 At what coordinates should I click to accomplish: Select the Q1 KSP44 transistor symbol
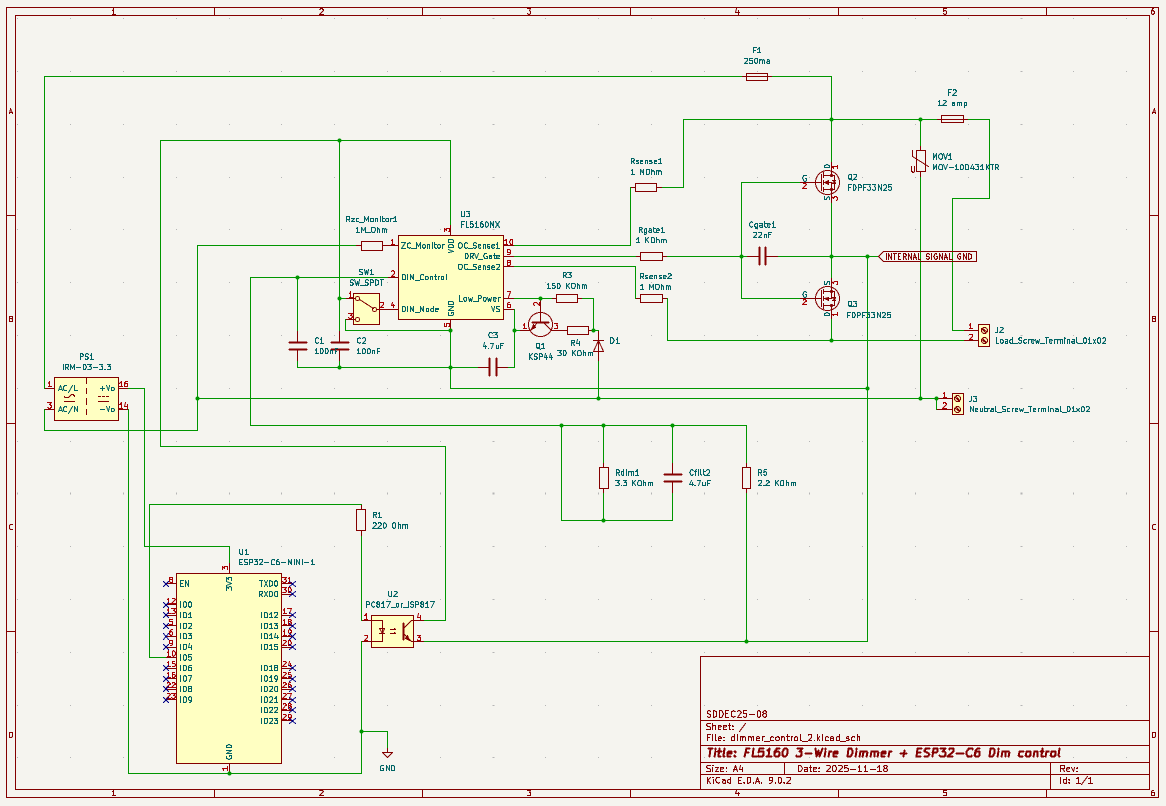point(540,323)
